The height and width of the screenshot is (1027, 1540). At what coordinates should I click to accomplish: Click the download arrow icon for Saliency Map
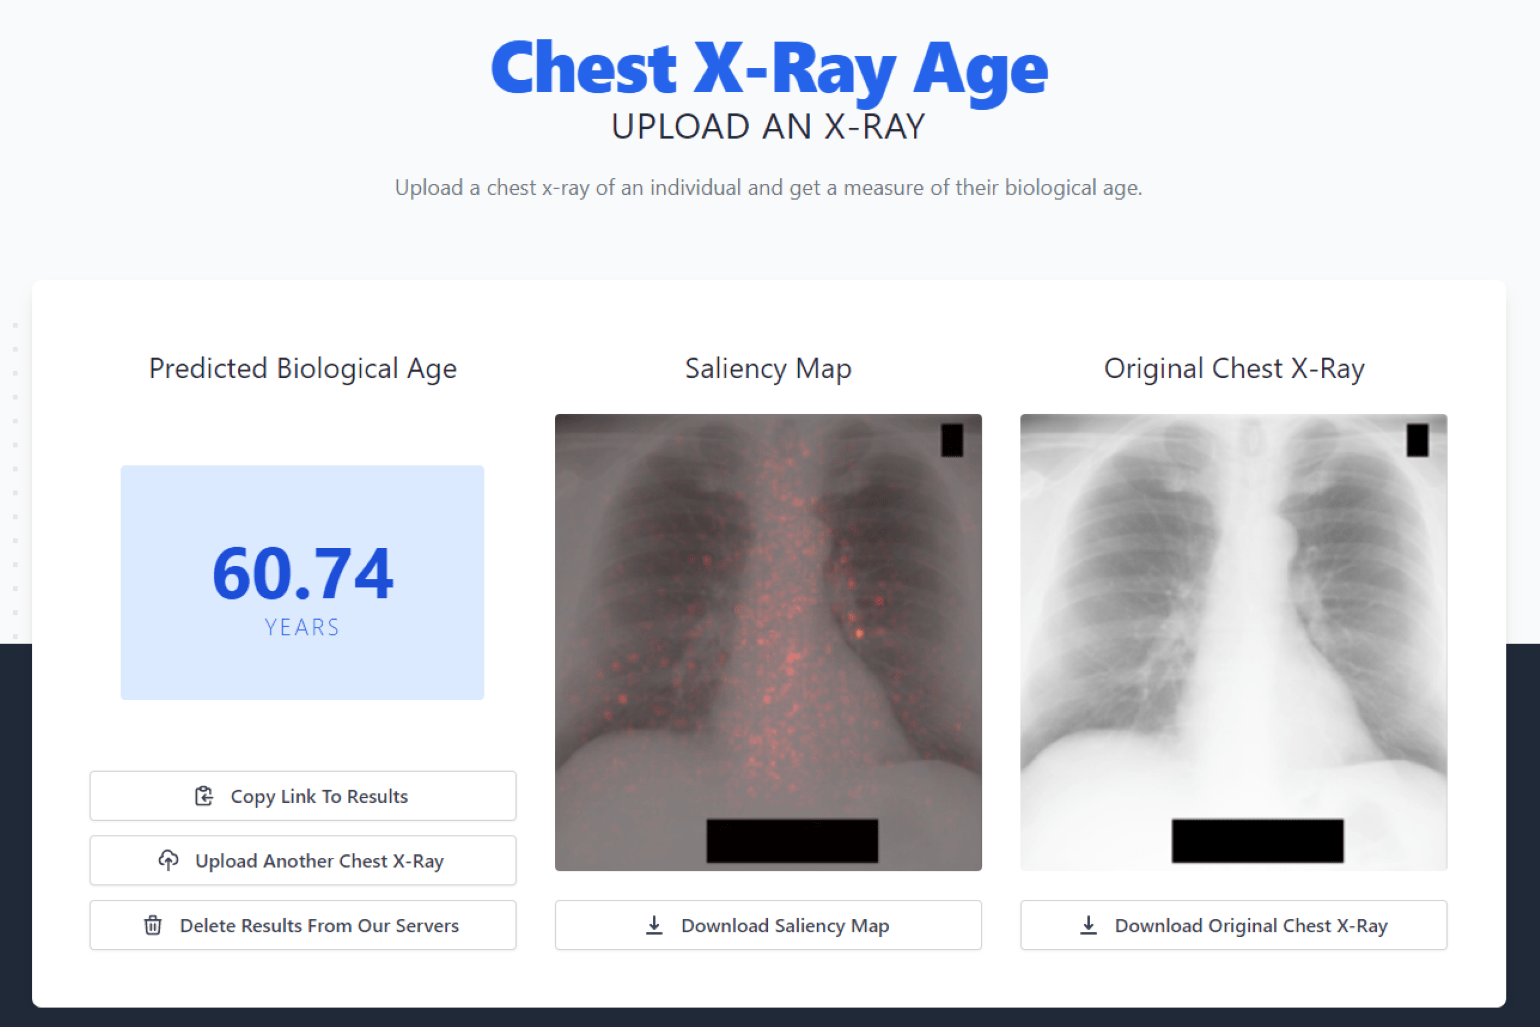pyautogui.click(x=654, y=925)
